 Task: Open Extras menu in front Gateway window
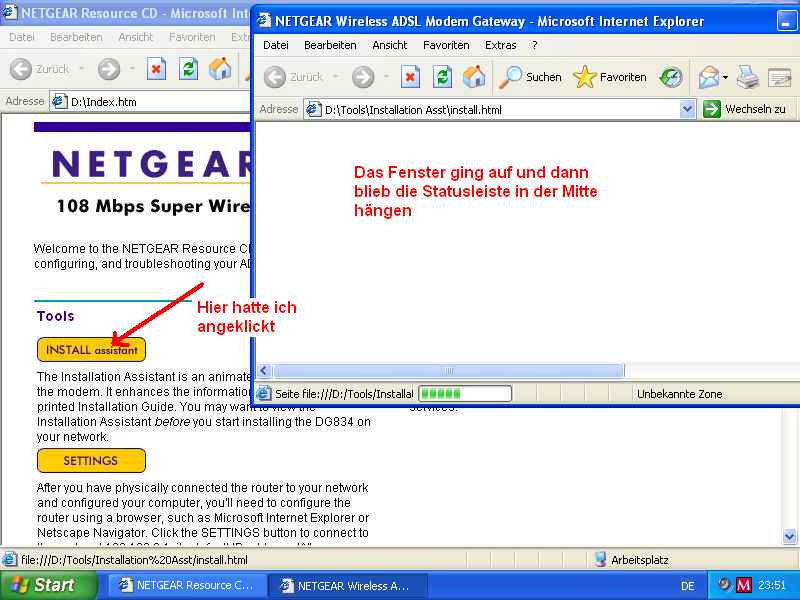(x=501, y=45)
